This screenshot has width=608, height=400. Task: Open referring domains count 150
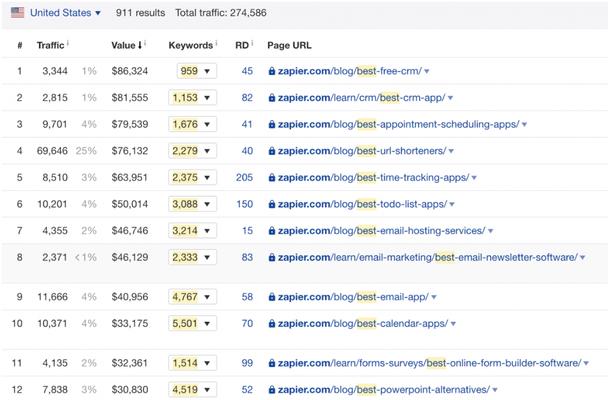(x=245, y=204)
